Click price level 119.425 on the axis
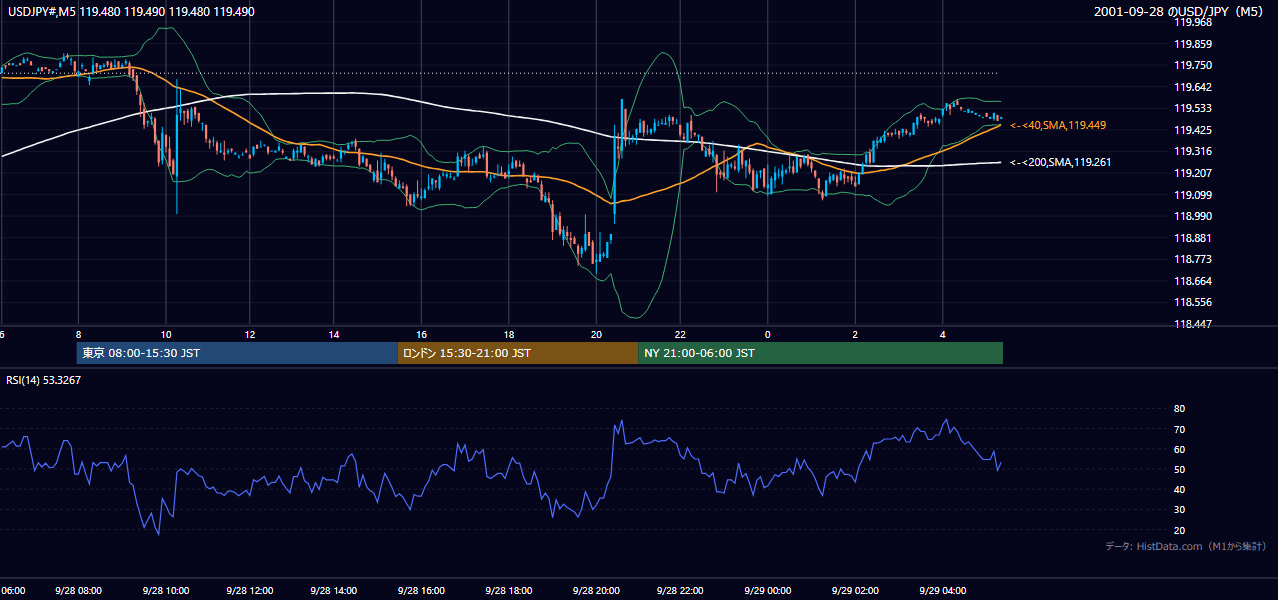Viewport: 1278px width, 600px height. tap(1192, 130)
